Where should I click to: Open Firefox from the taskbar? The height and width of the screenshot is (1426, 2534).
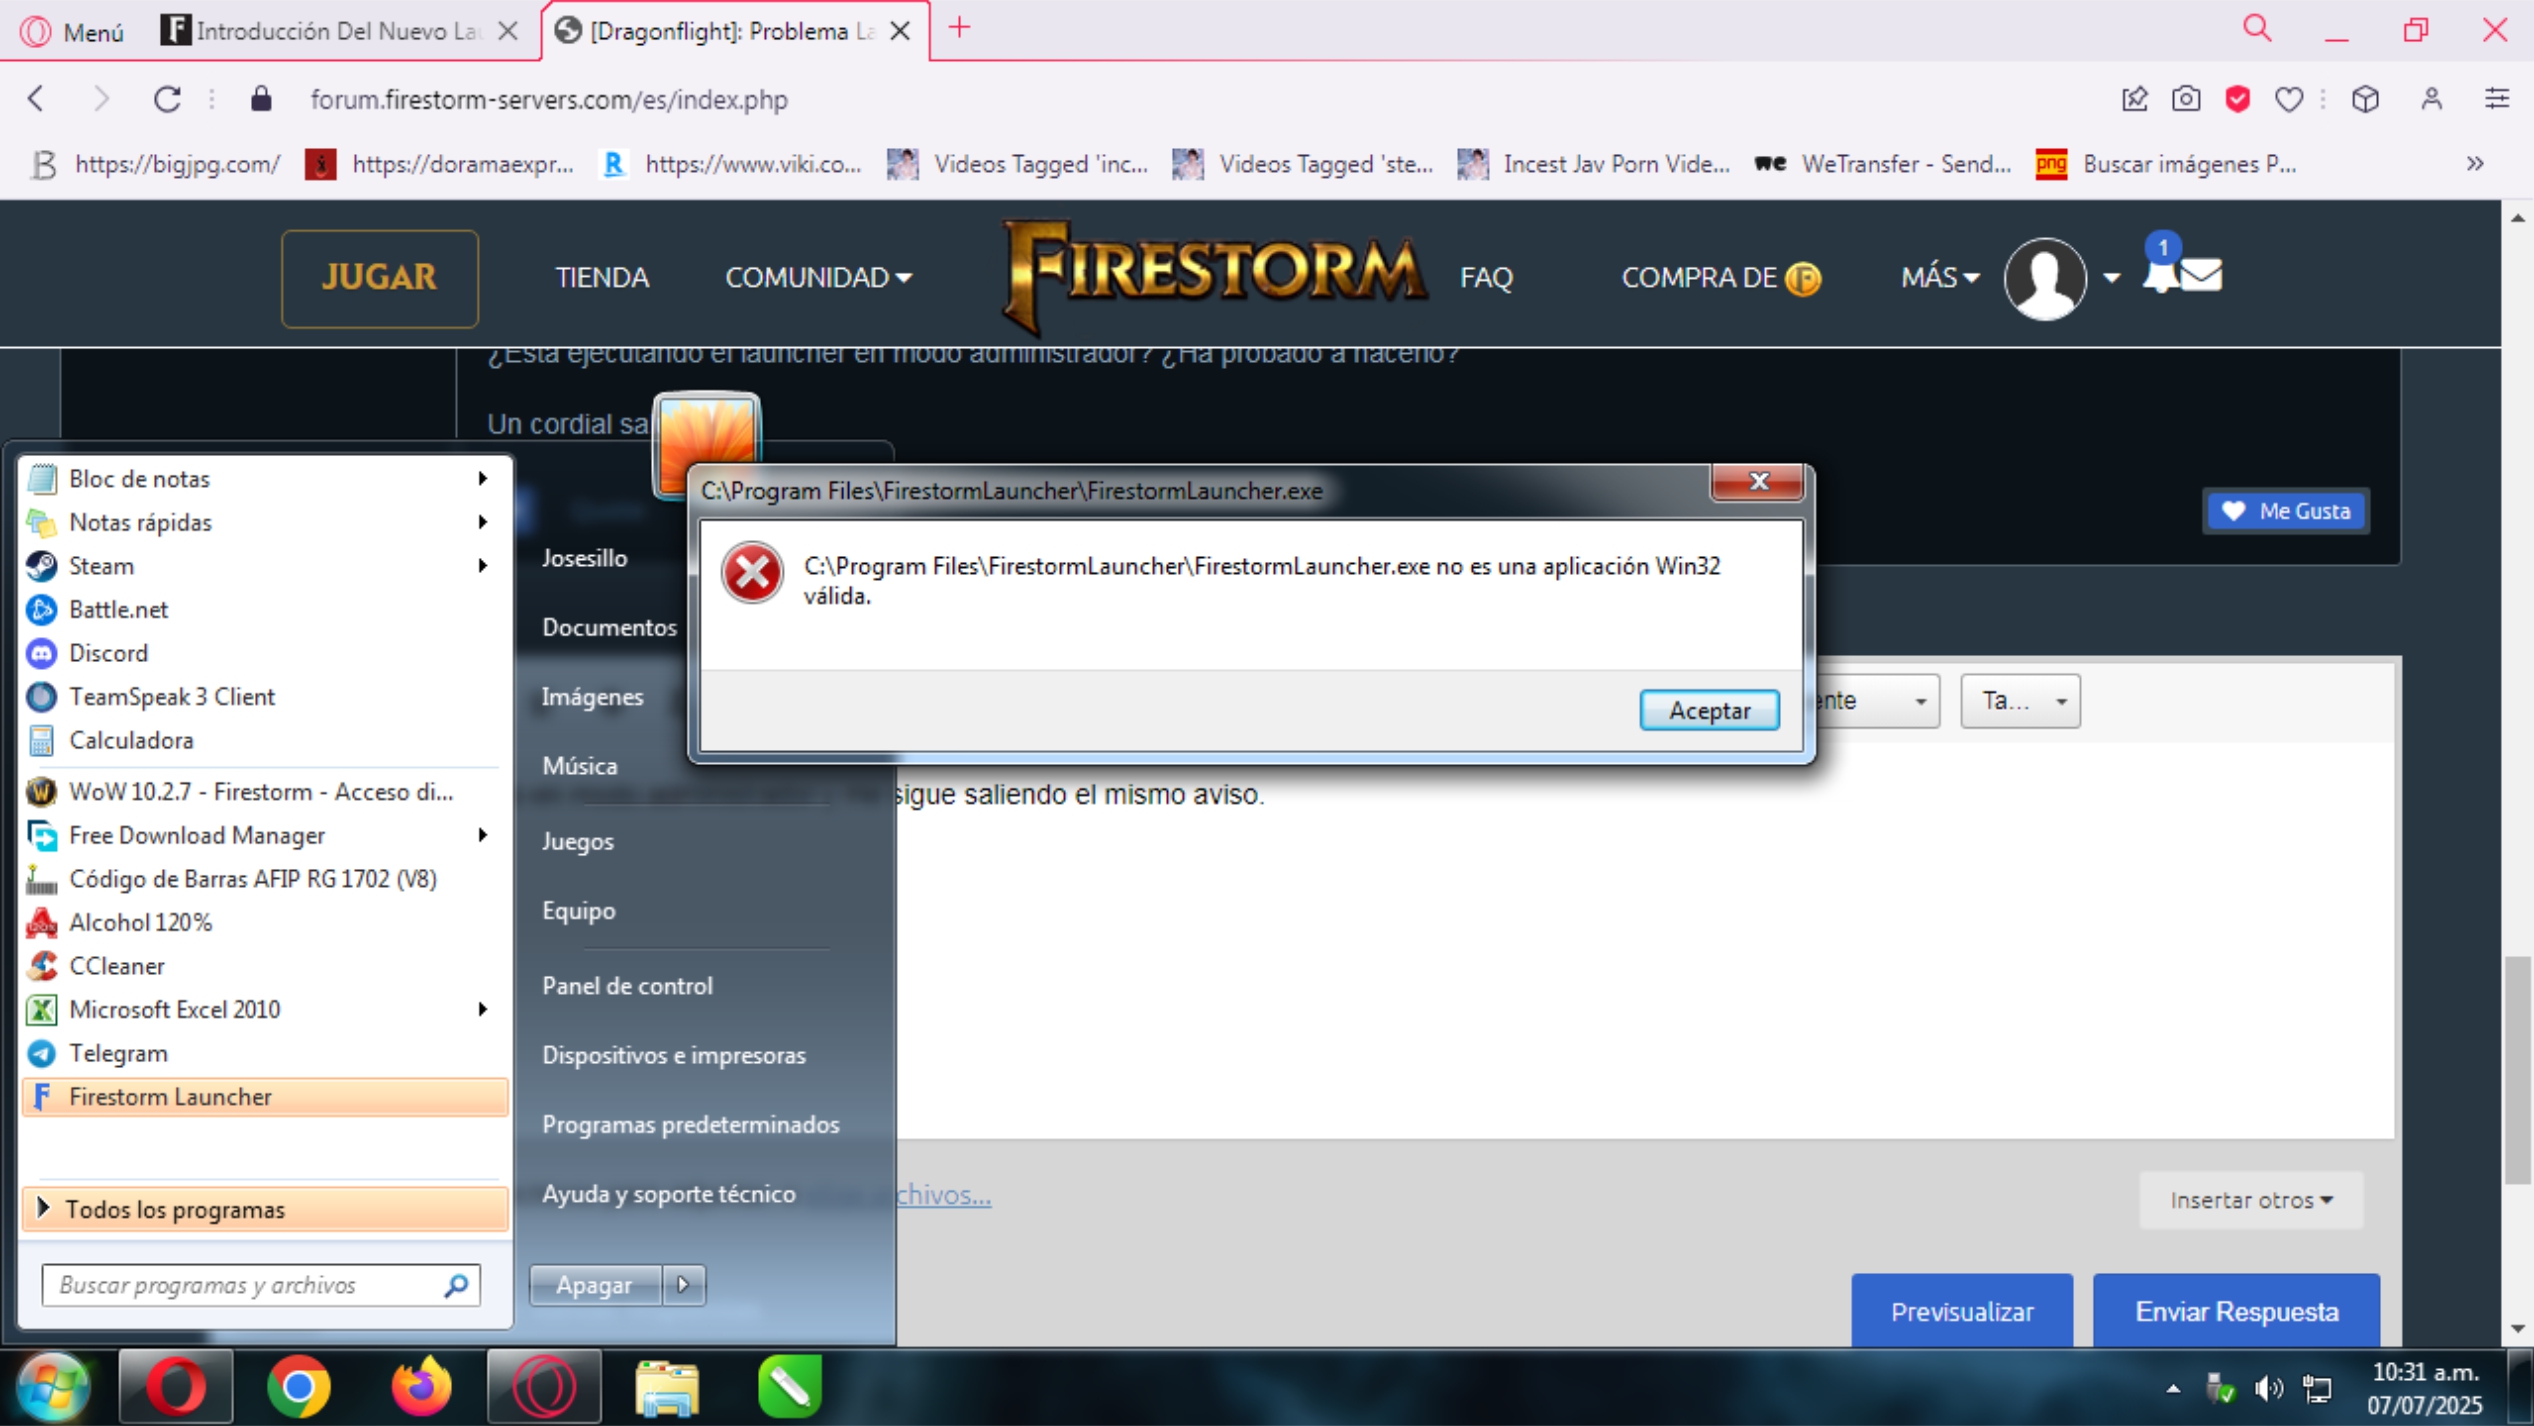[x=421, y=1386]
